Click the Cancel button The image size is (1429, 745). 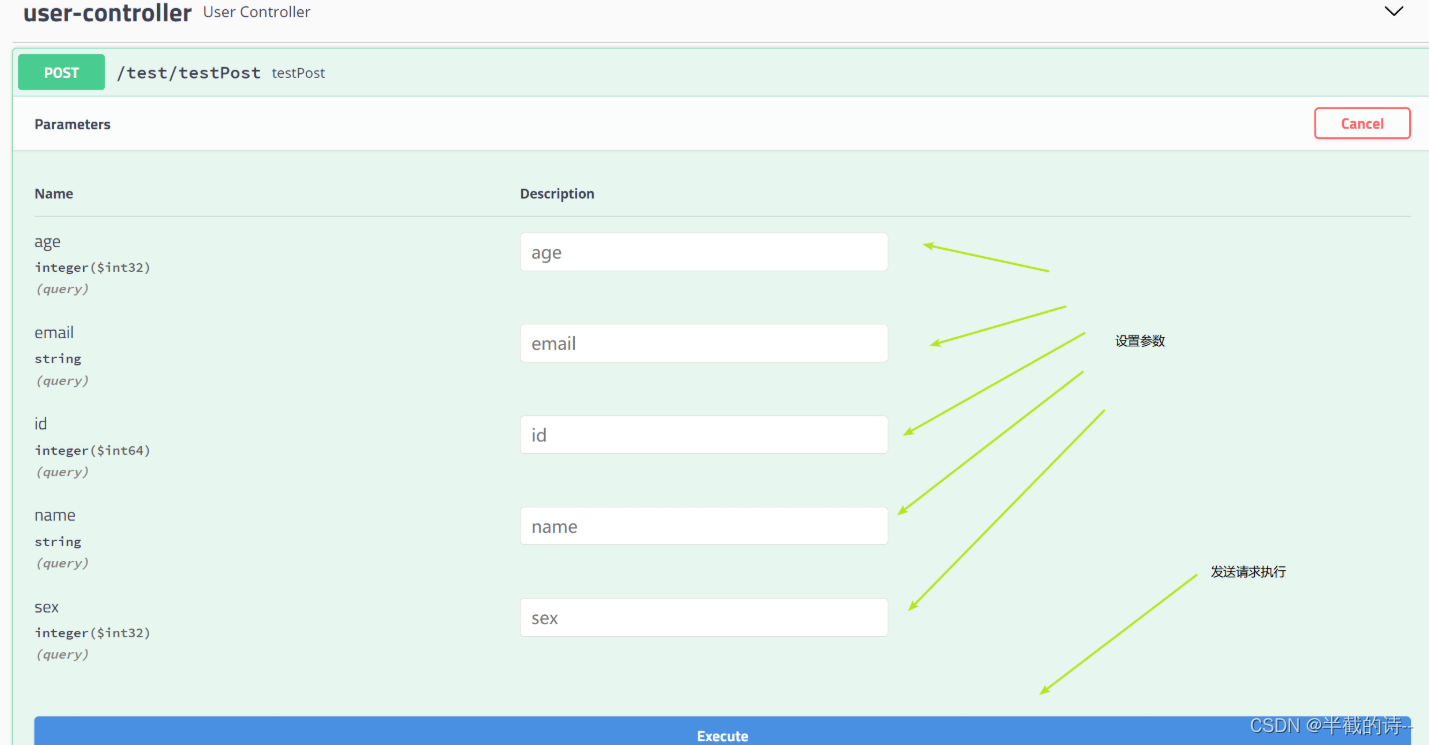pos(1361,123)
